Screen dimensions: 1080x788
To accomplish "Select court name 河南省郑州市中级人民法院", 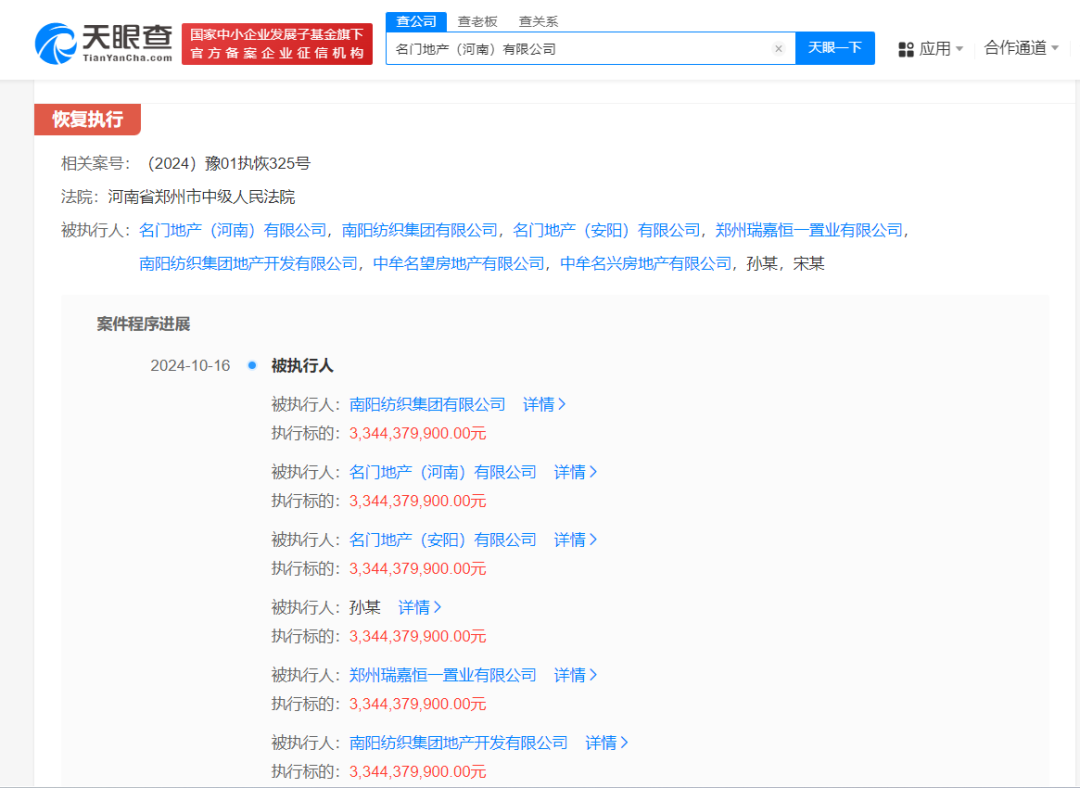I will coord(201,197).
